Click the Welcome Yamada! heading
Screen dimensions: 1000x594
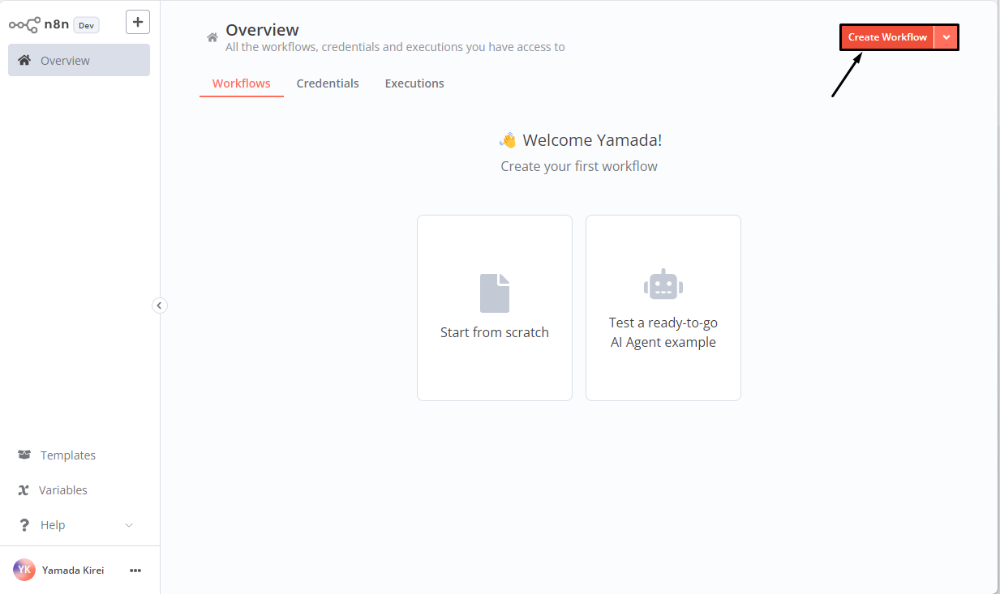[x=592, y=140]
